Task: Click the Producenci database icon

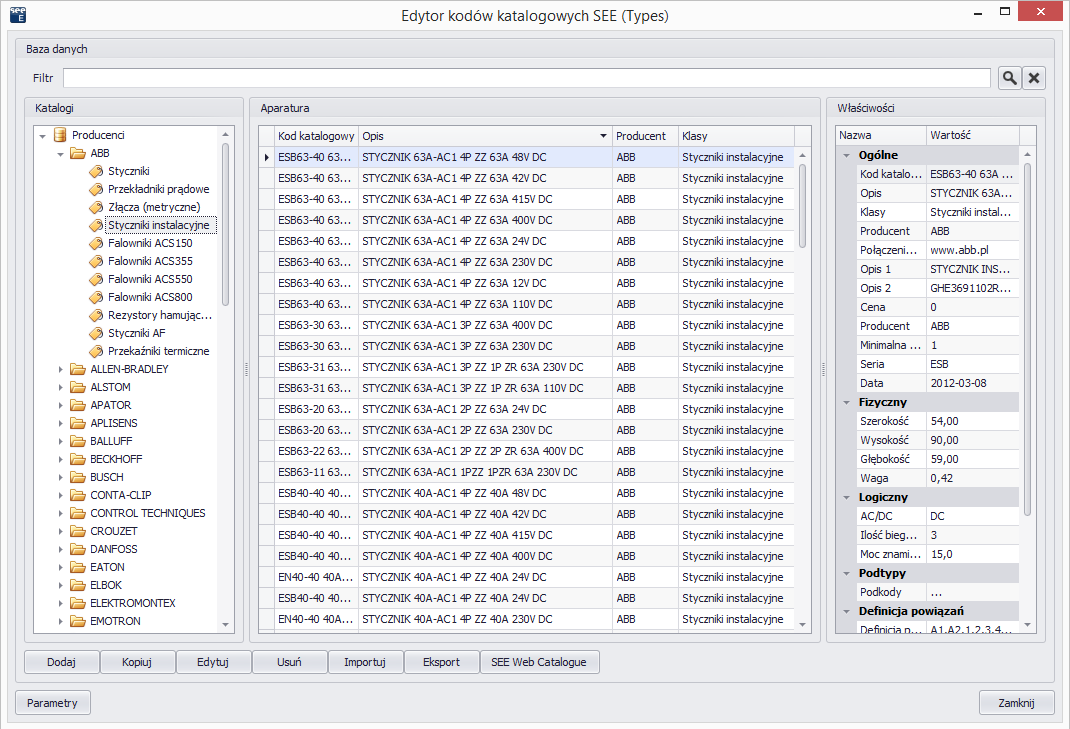Action: point(60,135)
